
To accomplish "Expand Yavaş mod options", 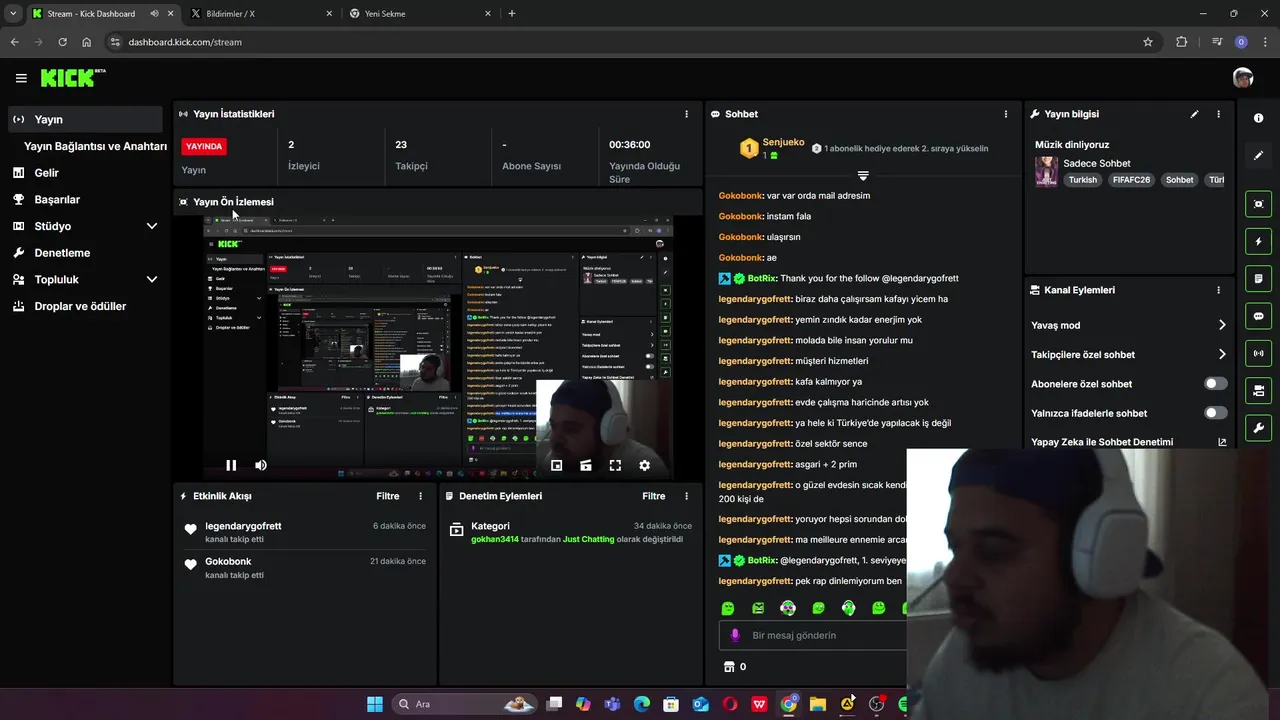I will pyautogui.click(x=1222, y=325).
